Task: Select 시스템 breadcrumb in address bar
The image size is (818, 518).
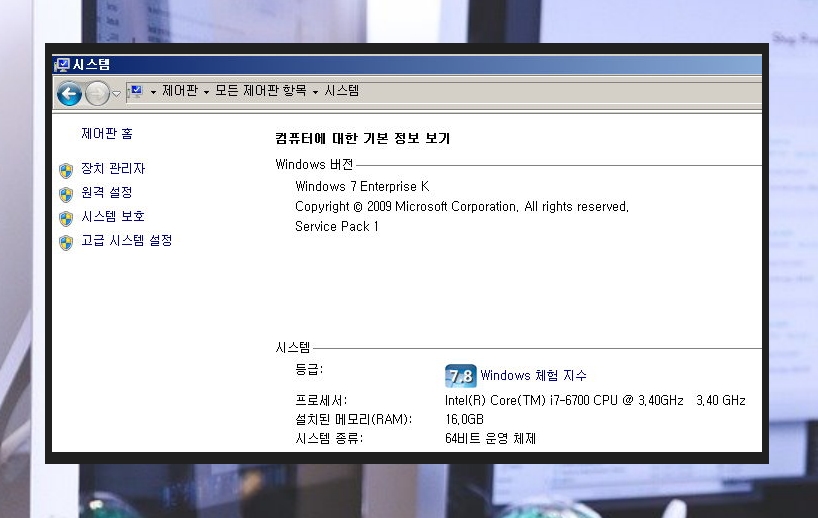Action: click(342, 91)
